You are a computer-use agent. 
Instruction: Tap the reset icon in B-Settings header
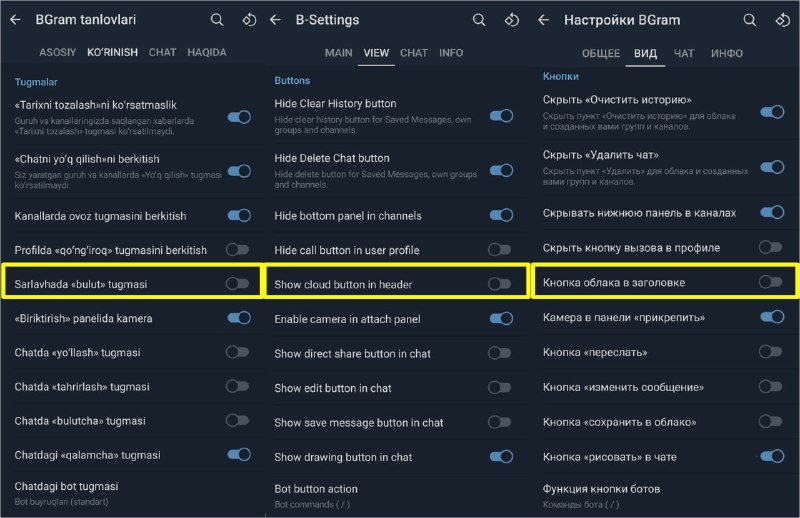point(512,20)
